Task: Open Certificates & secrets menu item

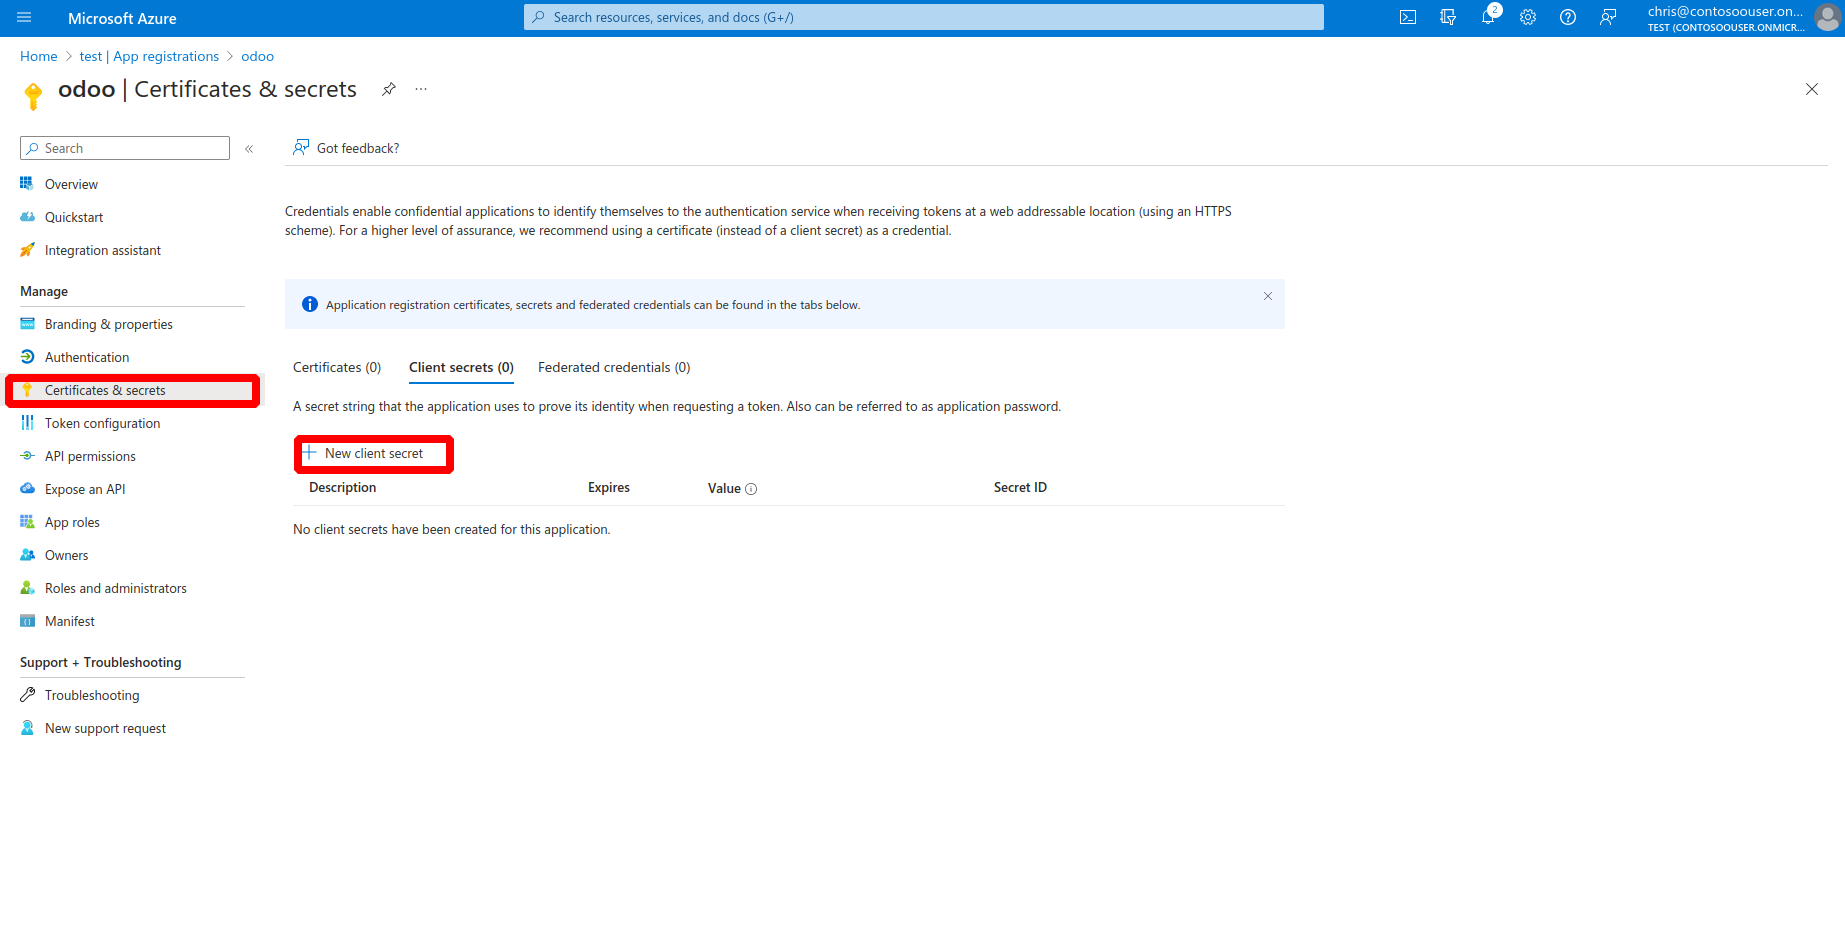Action: pos(132,390)
